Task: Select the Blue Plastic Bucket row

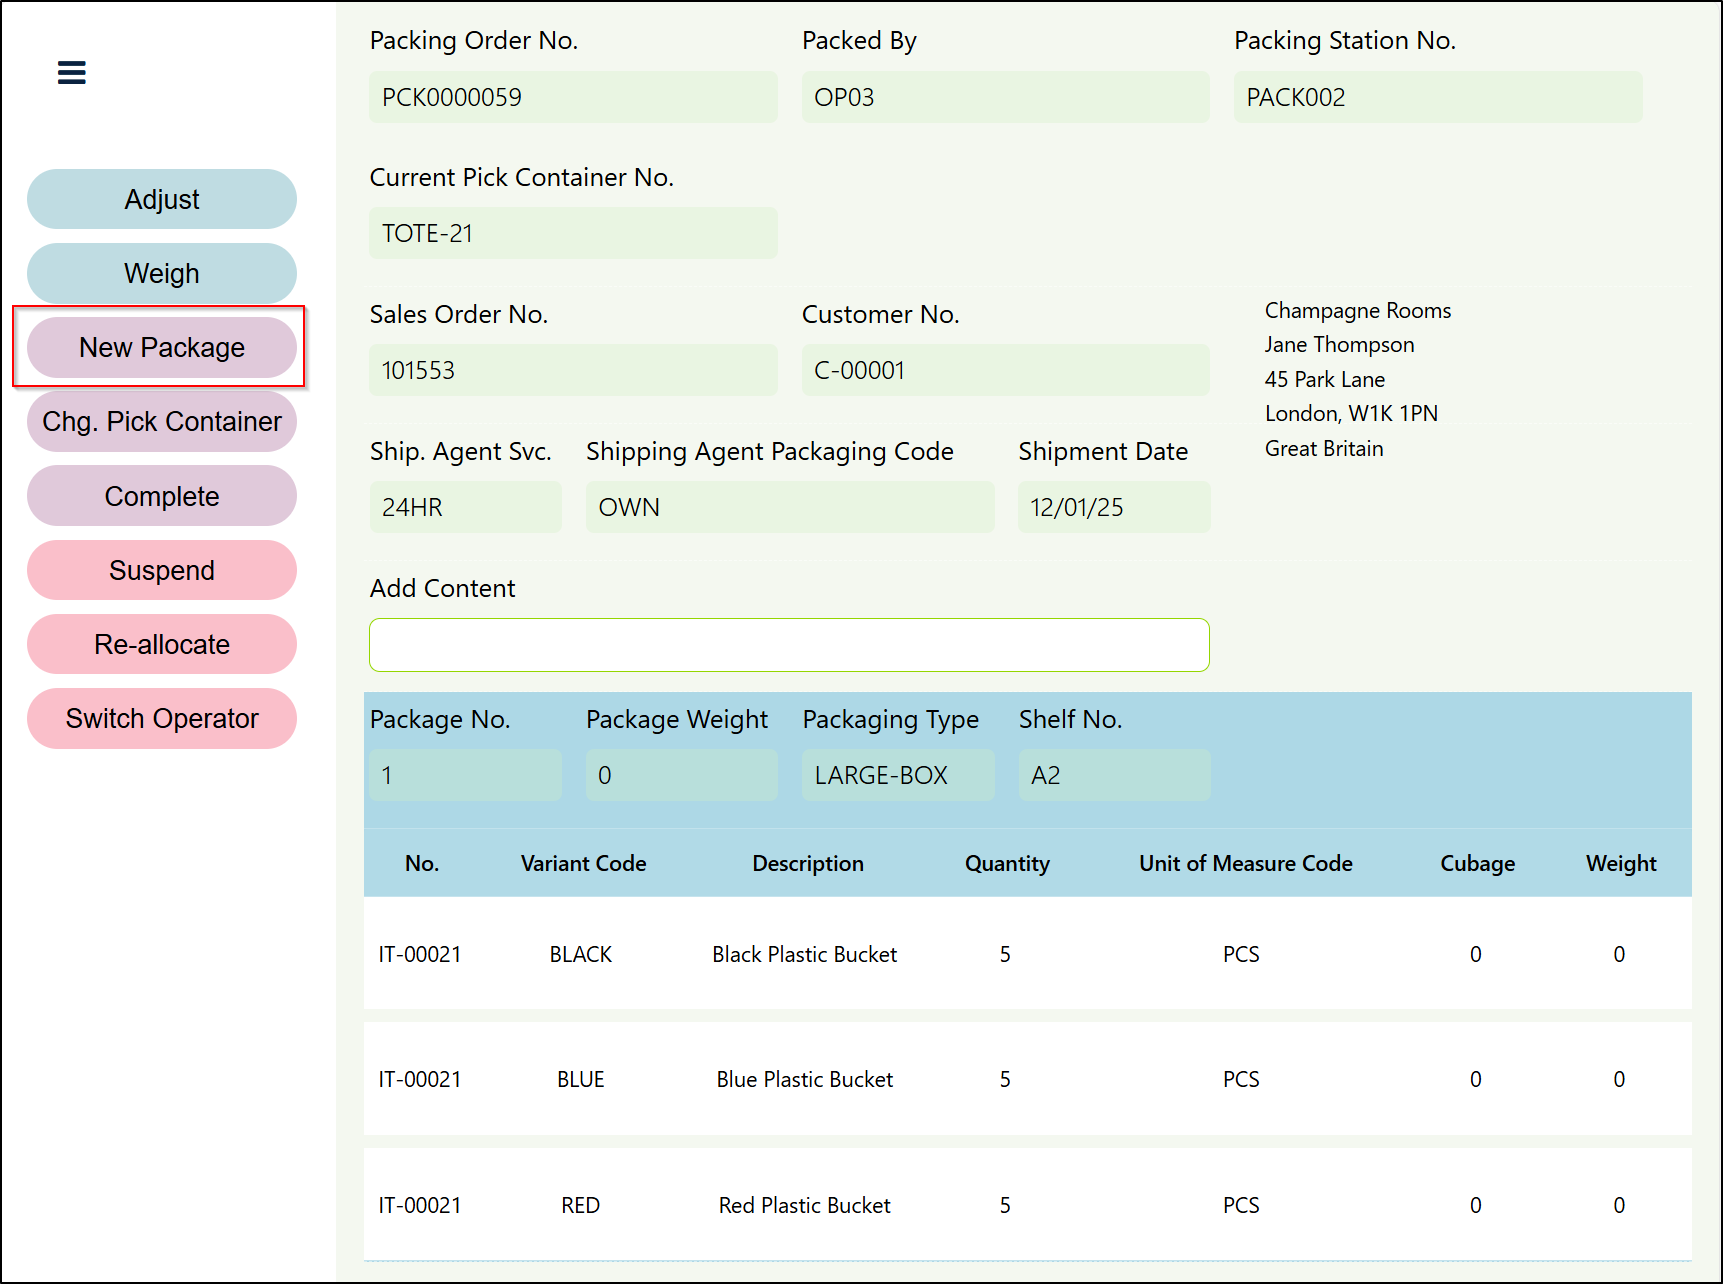Action: pos(804,1079)
